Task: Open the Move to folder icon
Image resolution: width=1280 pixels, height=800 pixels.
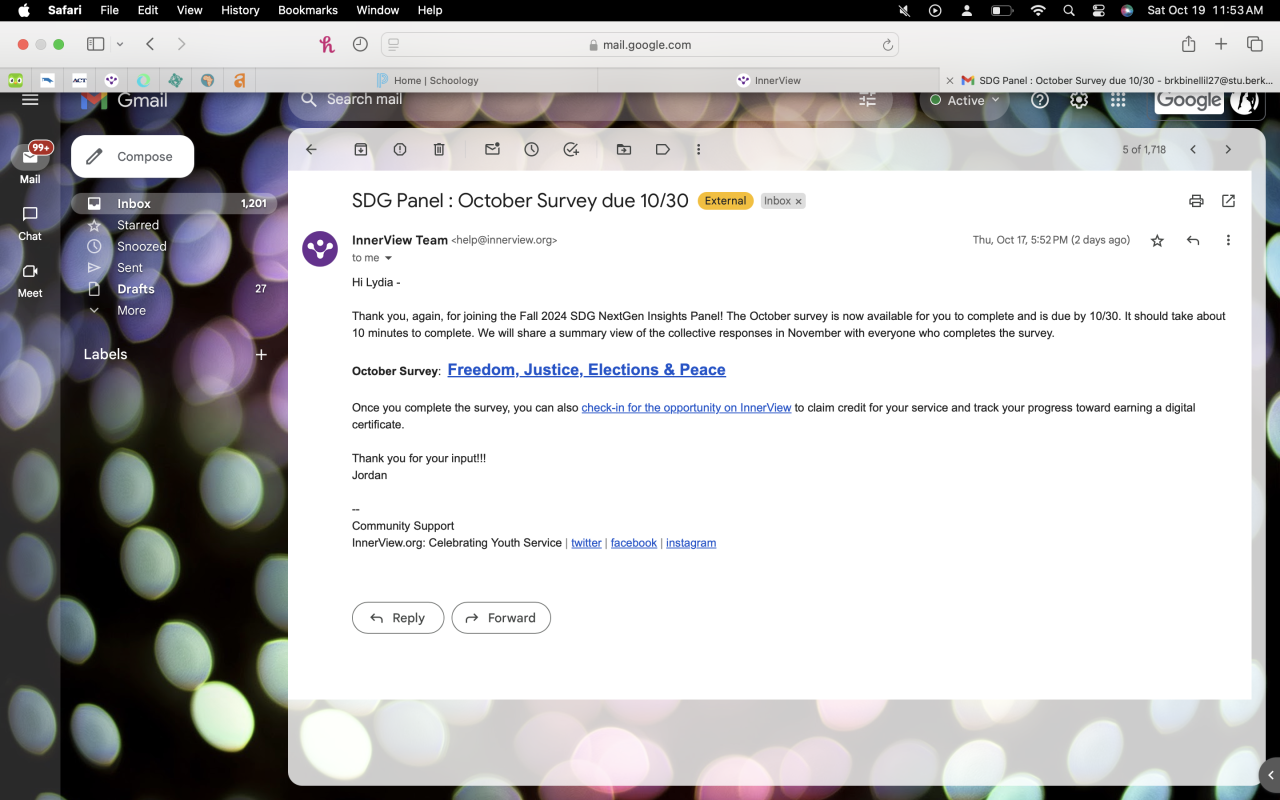Action: point(624,149)
